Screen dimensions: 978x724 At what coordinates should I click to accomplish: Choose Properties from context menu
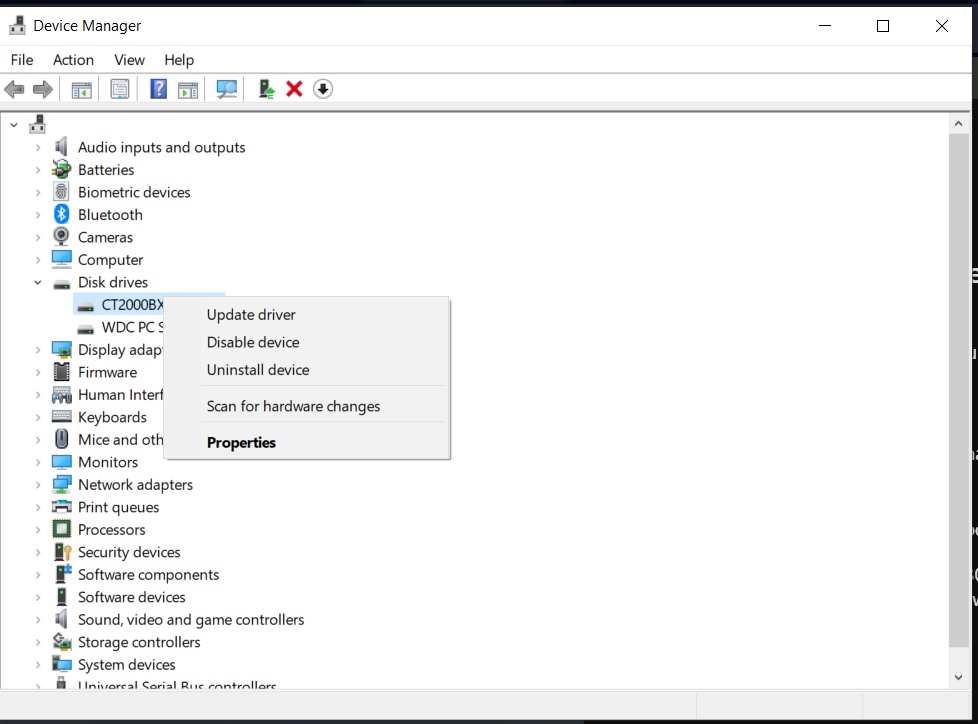(x=307, y=442)
